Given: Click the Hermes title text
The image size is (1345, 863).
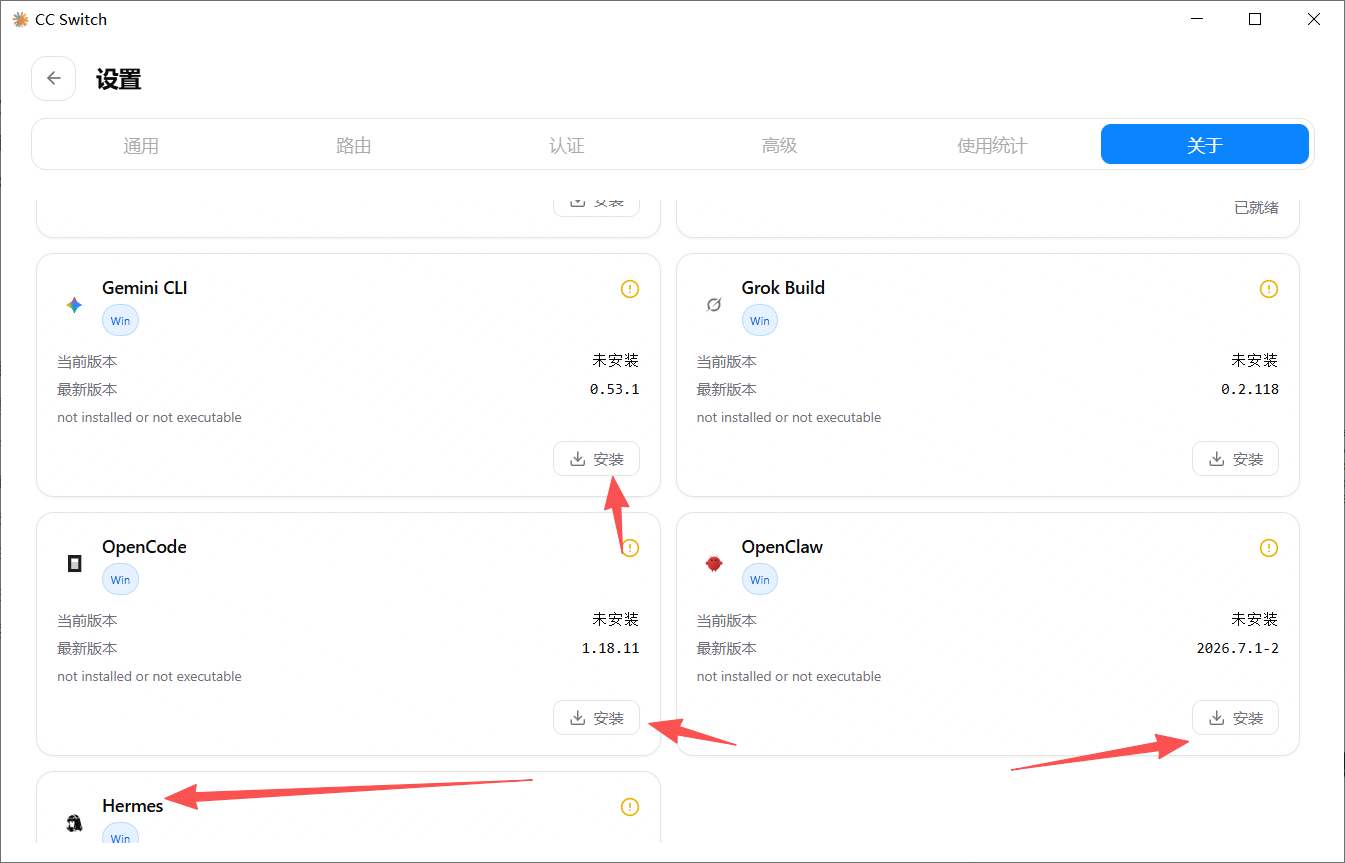Looking at the screenshot, I should [132, 806].
